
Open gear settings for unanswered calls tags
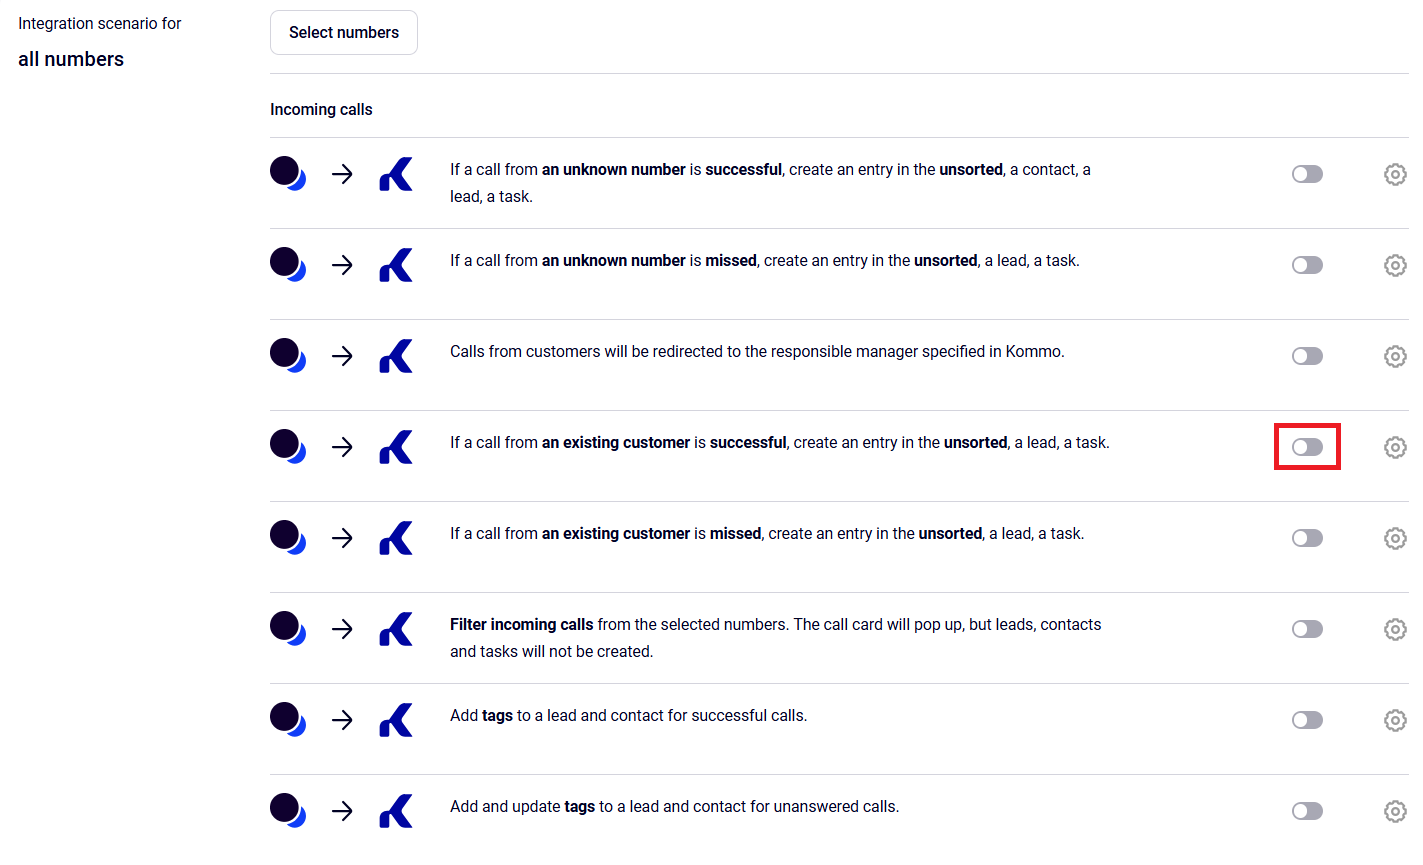(1395, 811)
